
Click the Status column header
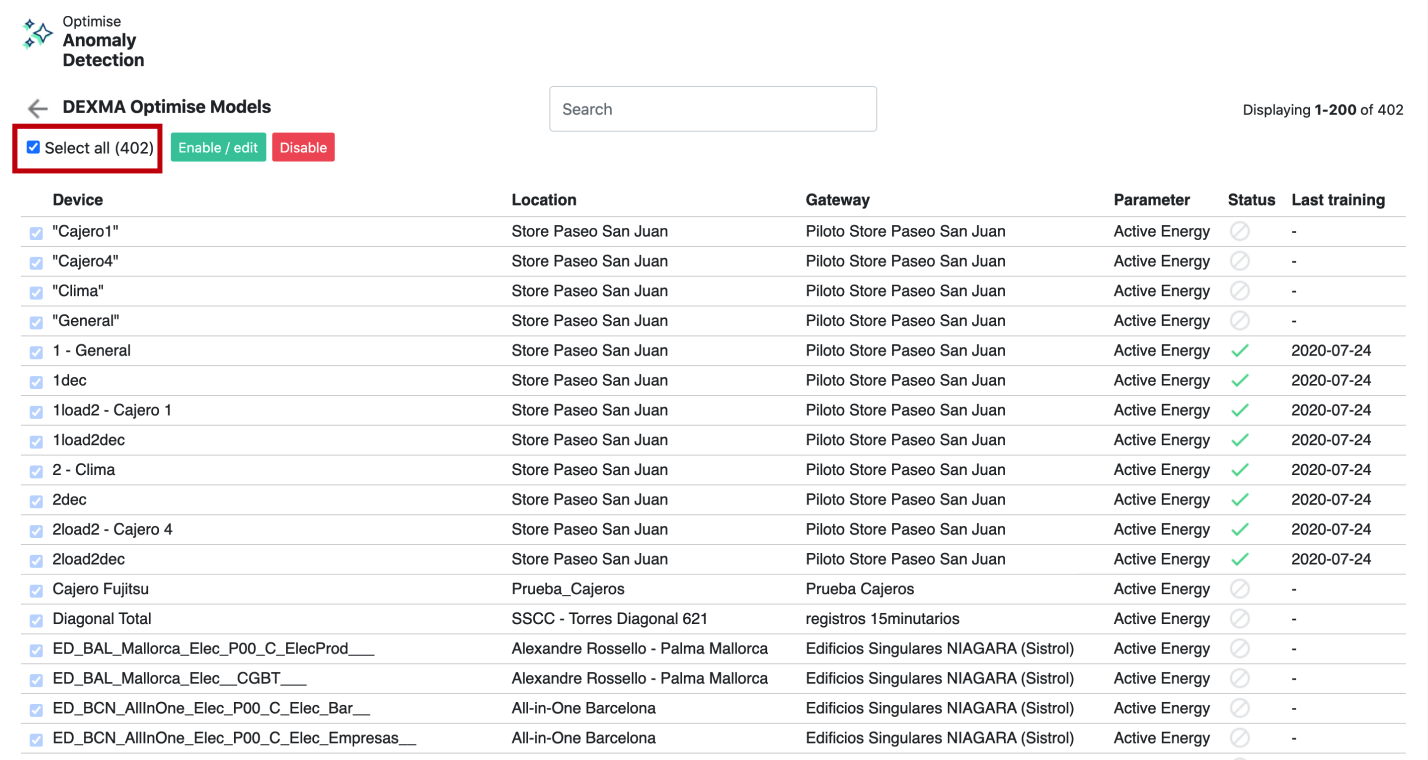pos(1252,200)
